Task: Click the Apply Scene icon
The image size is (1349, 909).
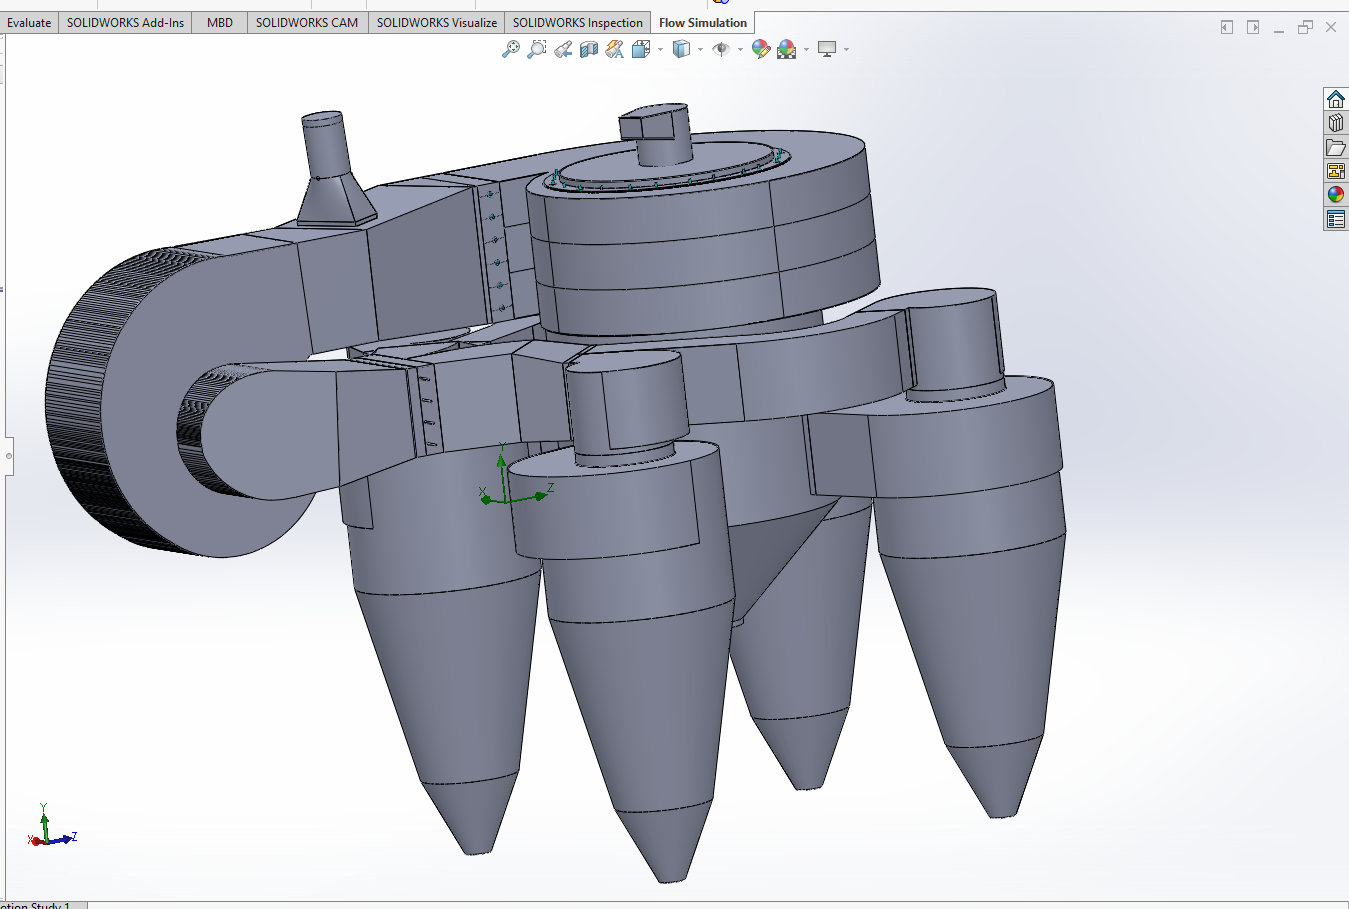Action: (x=786, y=49)
